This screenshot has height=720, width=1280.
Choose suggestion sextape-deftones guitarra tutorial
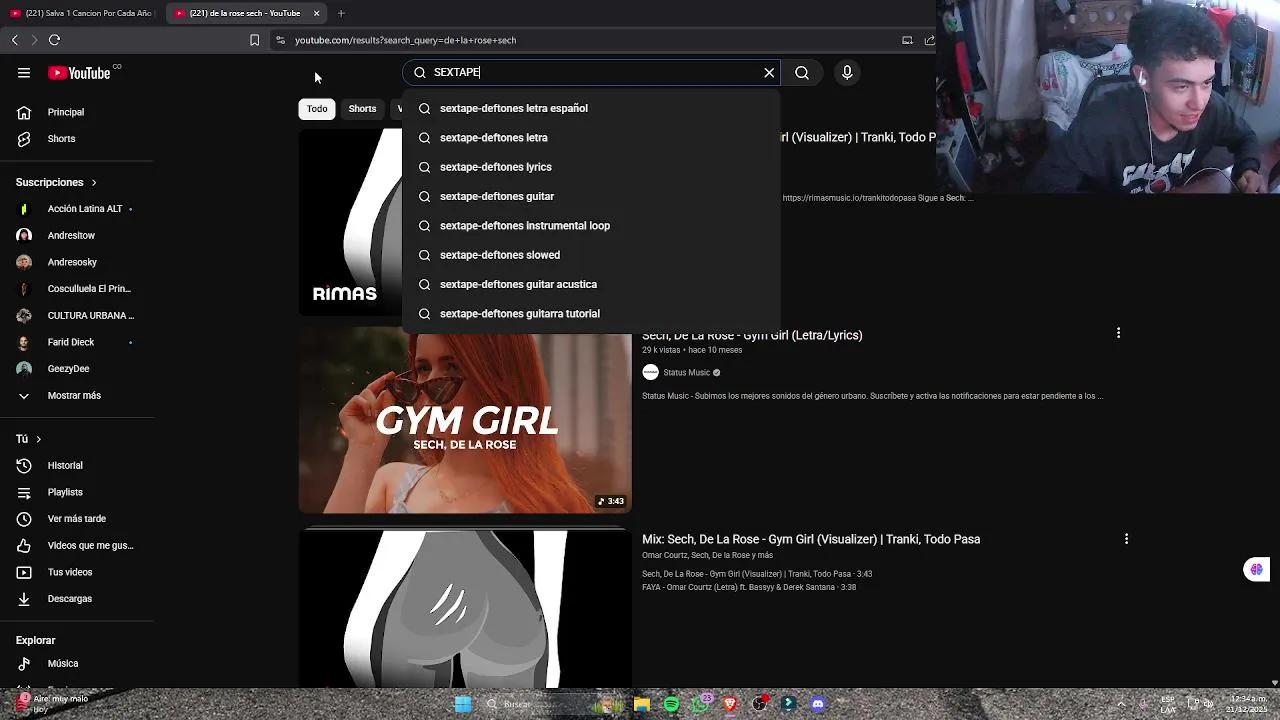pyautogui.click(x=591, y=313)
